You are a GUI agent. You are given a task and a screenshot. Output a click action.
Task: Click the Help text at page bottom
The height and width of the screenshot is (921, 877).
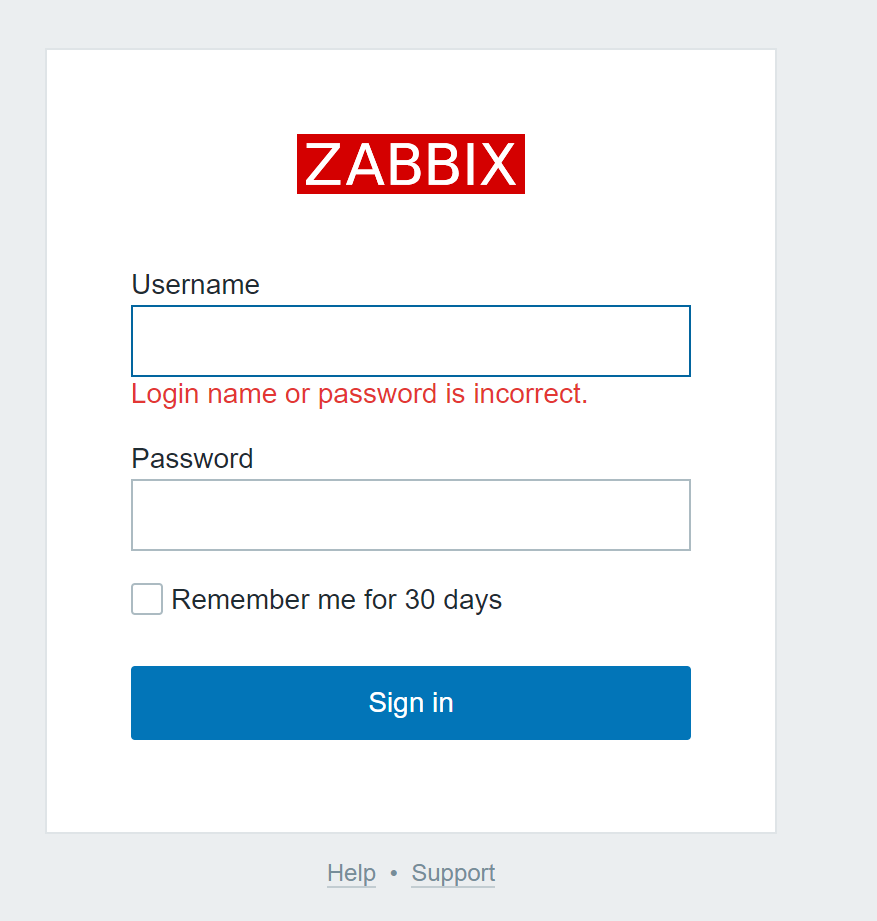[351, 873]
